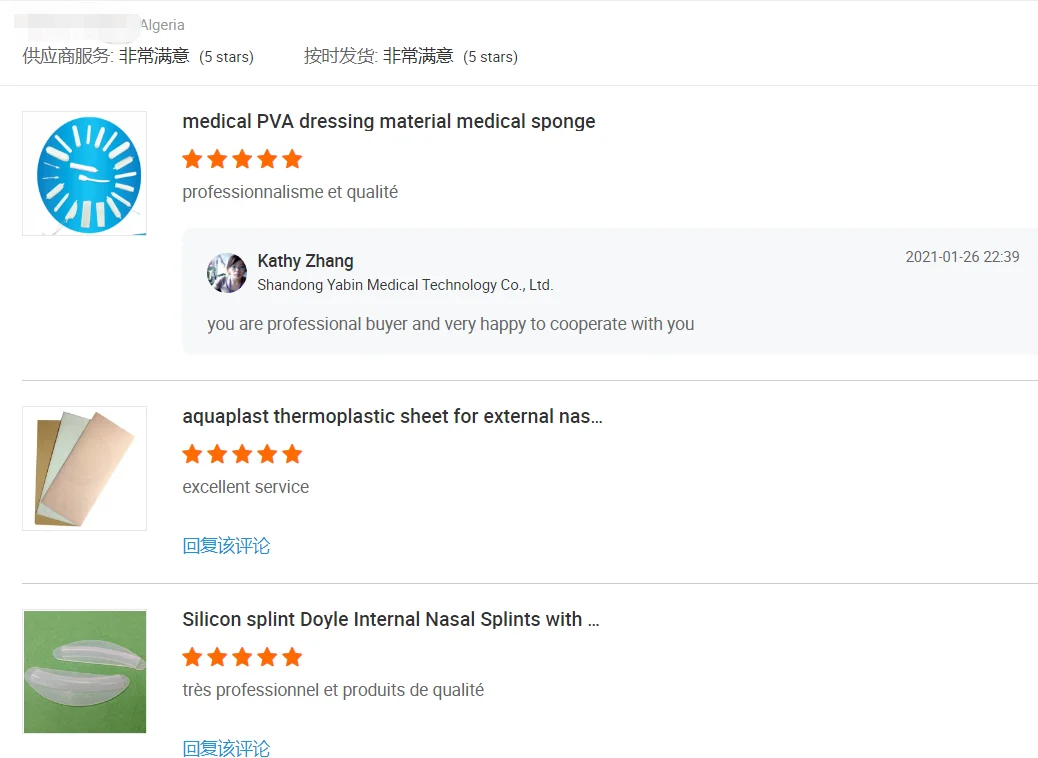Click the star rating for Silicon splint review
The width and height of the screenshot is (1038, 758).
click(242, 657)
